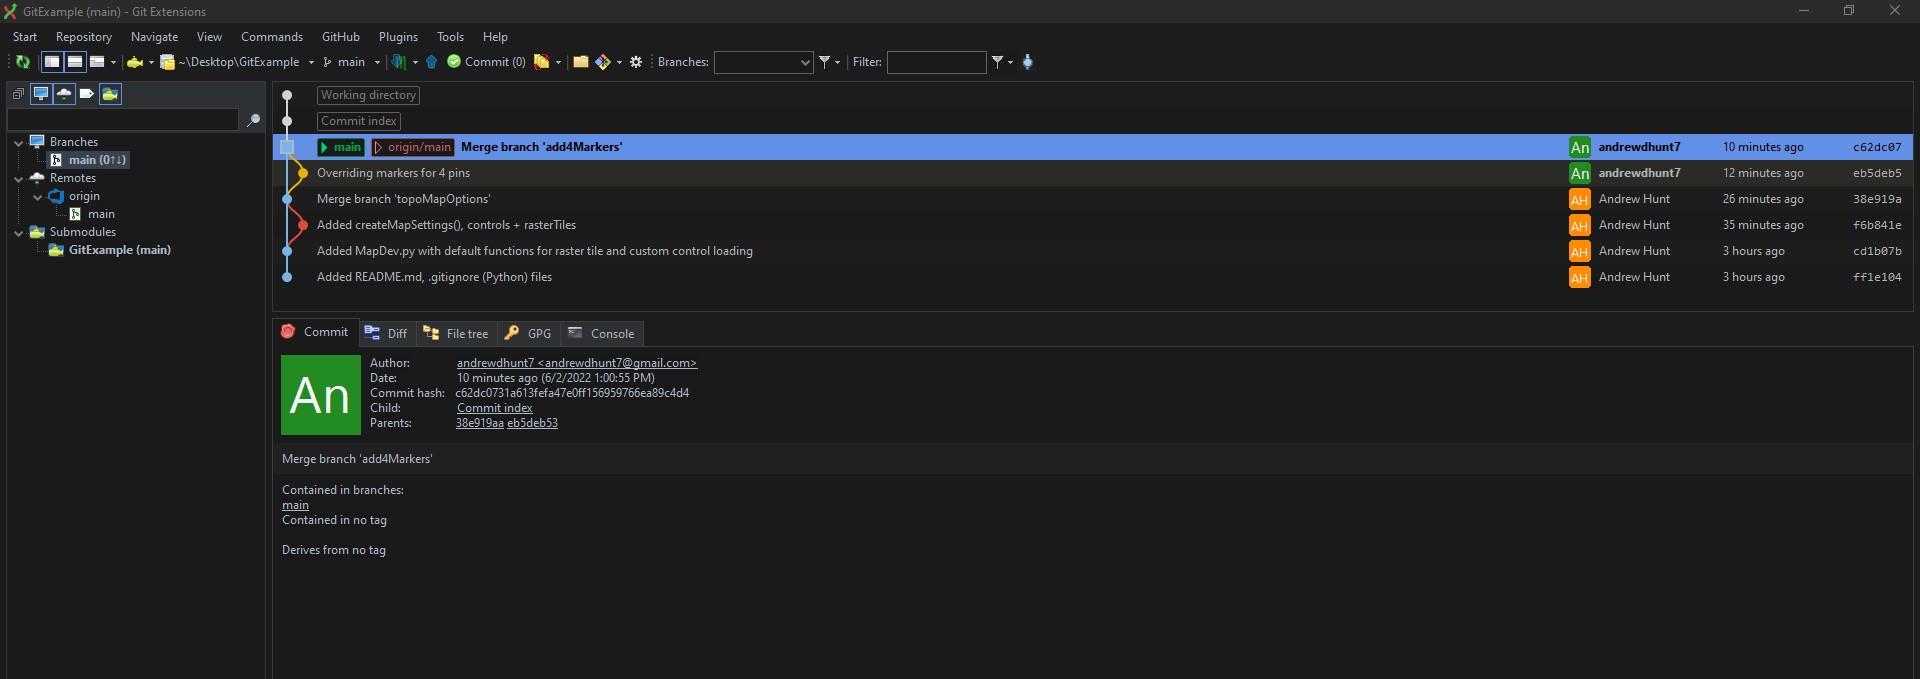The height and width of the screenshot is (679, 1920).
Task: Select GitExample (main) submodule entry
Action: pyautogui.click(x=119, y=250)
